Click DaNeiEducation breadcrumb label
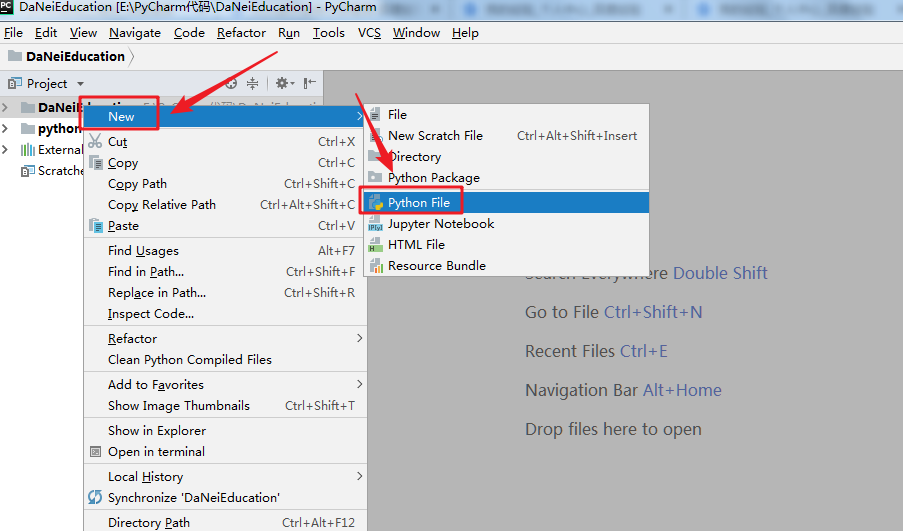Image resolution: width=903 pixels, height=531 pixels. [x=75, y=56]
